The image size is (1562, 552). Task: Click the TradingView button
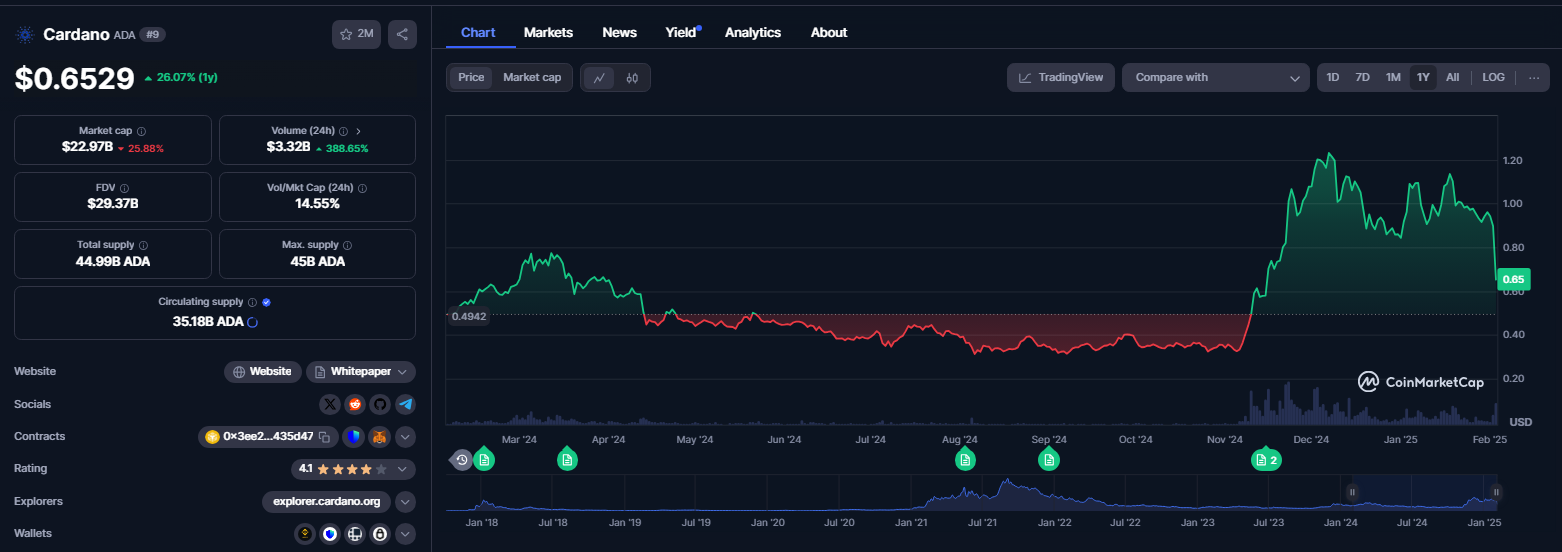coord(1060,78)
